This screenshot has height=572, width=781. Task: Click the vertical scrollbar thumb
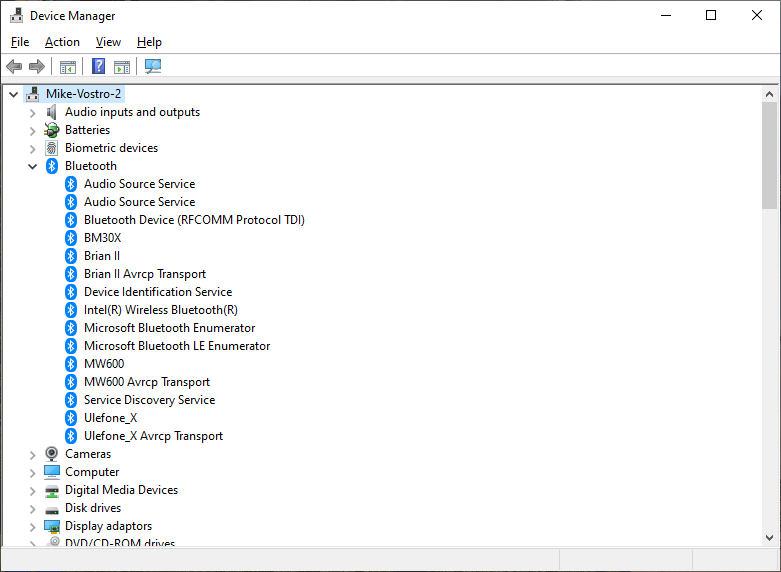coord(770,155)
